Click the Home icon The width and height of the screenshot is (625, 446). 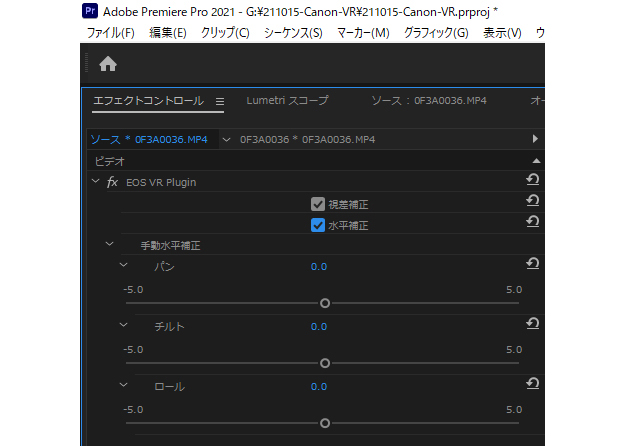click(108, 64)
